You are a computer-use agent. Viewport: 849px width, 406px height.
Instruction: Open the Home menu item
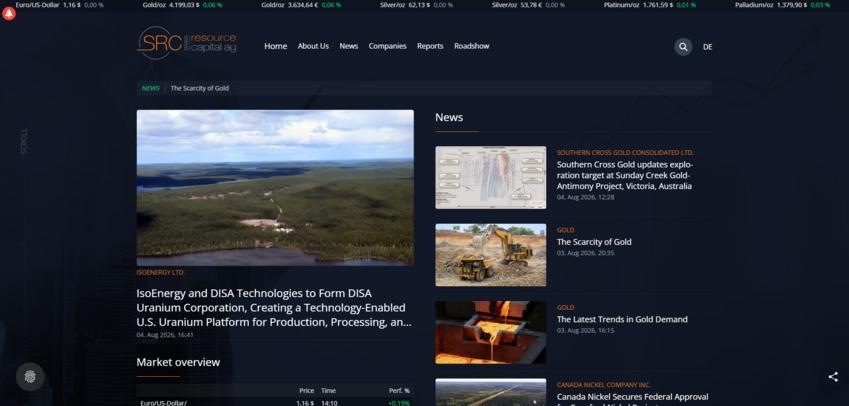(276, 46)
